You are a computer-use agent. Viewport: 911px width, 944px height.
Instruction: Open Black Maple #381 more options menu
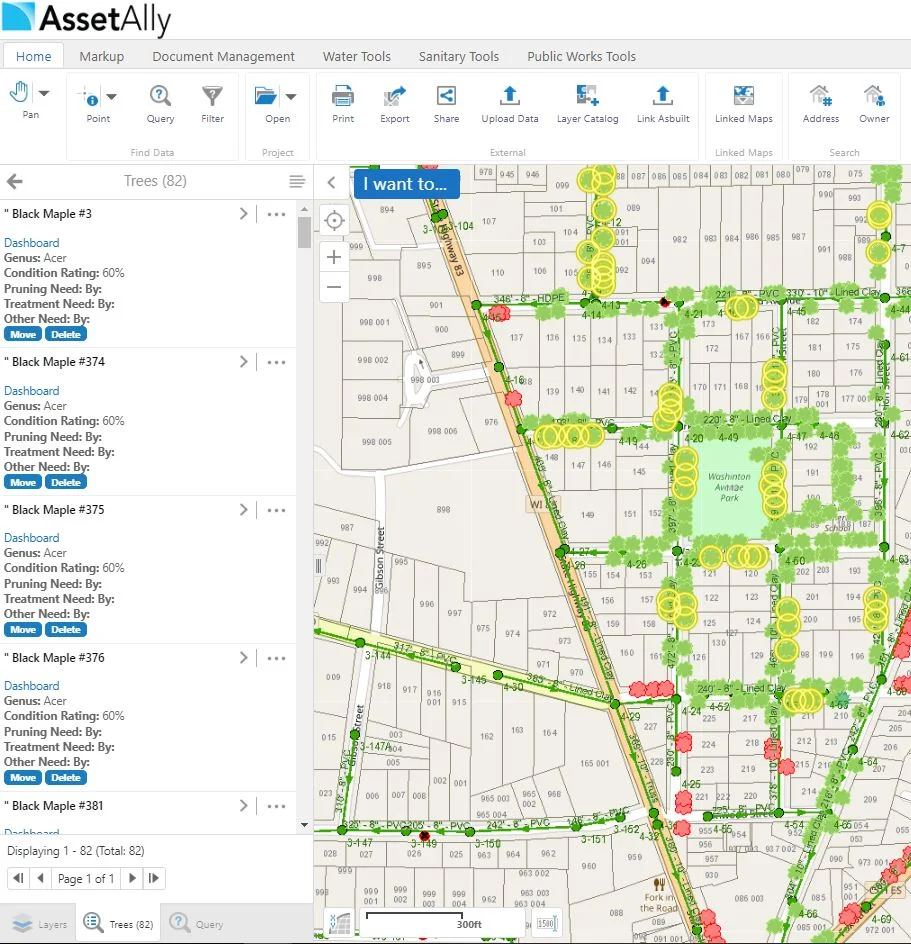click(276, 807)
